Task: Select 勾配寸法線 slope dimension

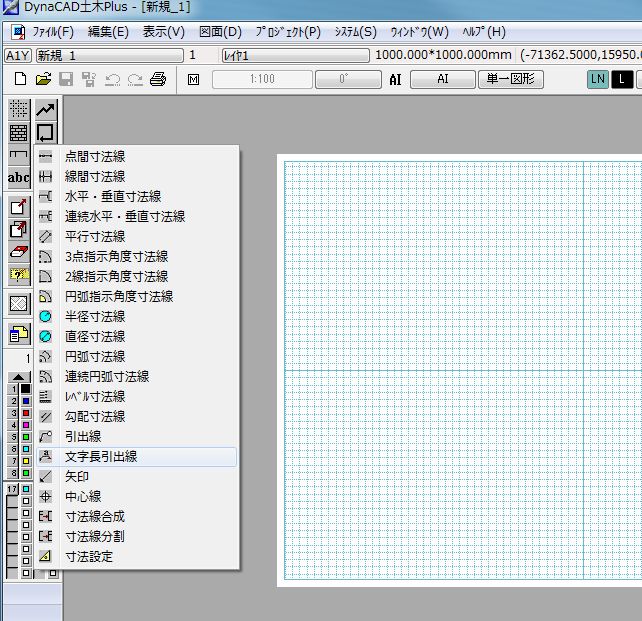Action: pyautogui.click(x=137, y=417)
